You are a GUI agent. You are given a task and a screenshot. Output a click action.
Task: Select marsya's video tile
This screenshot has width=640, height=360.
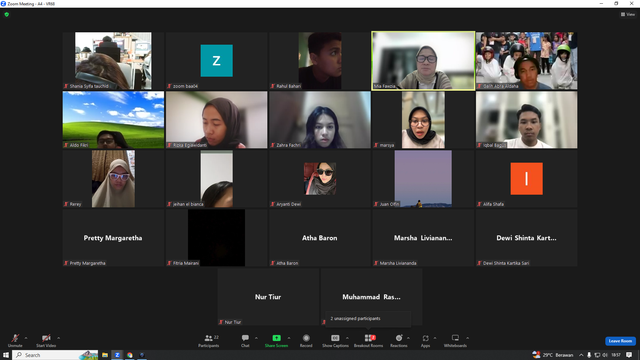click(423, 120)
